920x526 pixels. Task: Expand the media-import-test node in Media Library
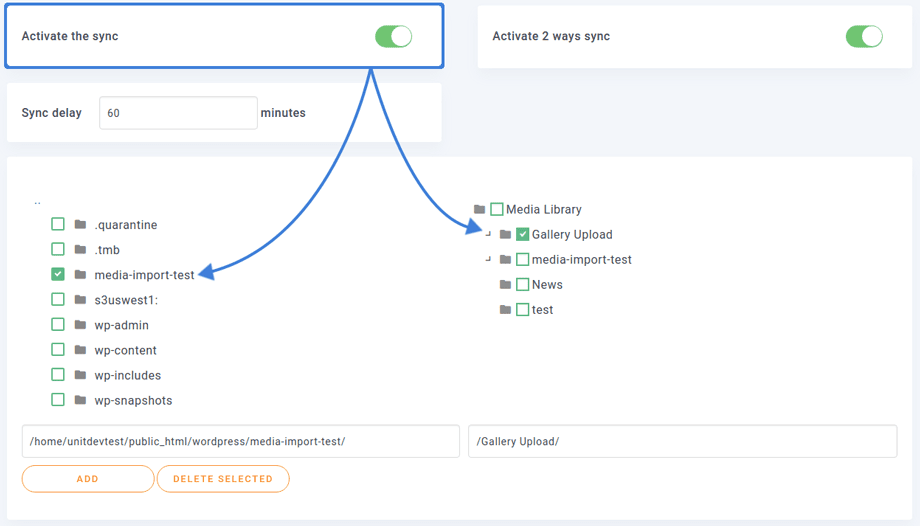tap(489, 260)
